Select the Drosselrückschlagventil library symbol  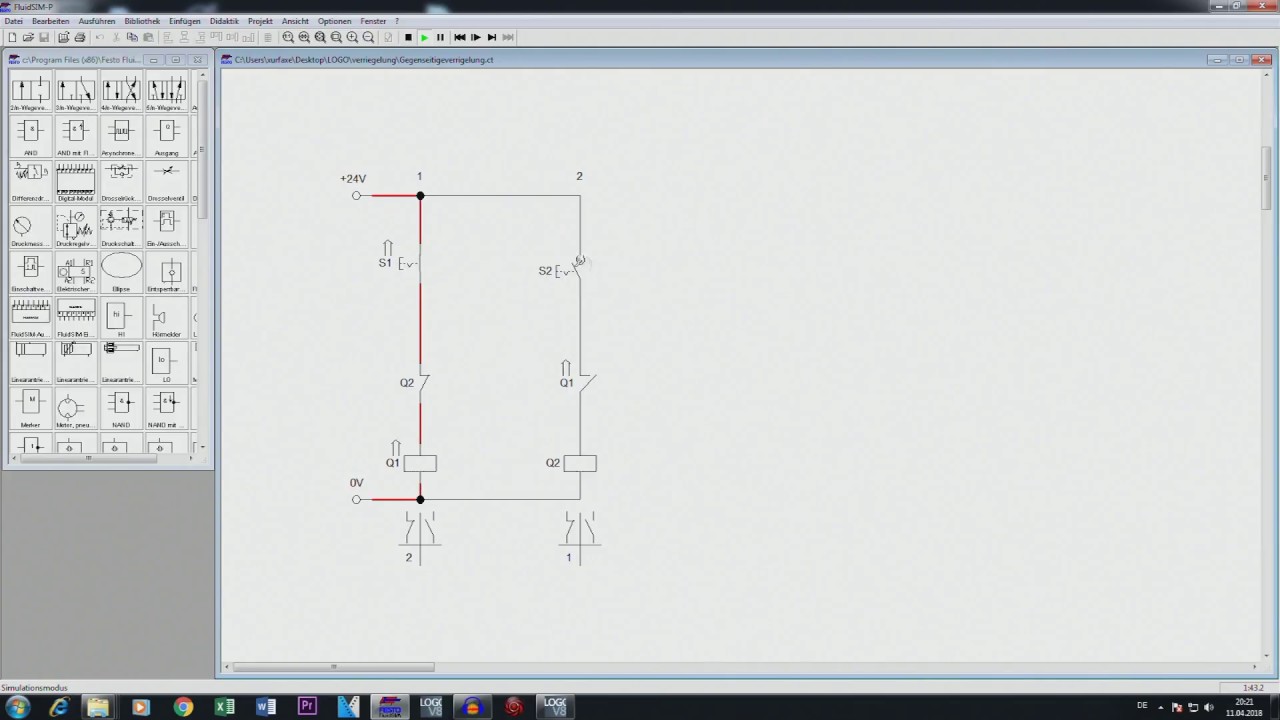[x=120, y=183]
